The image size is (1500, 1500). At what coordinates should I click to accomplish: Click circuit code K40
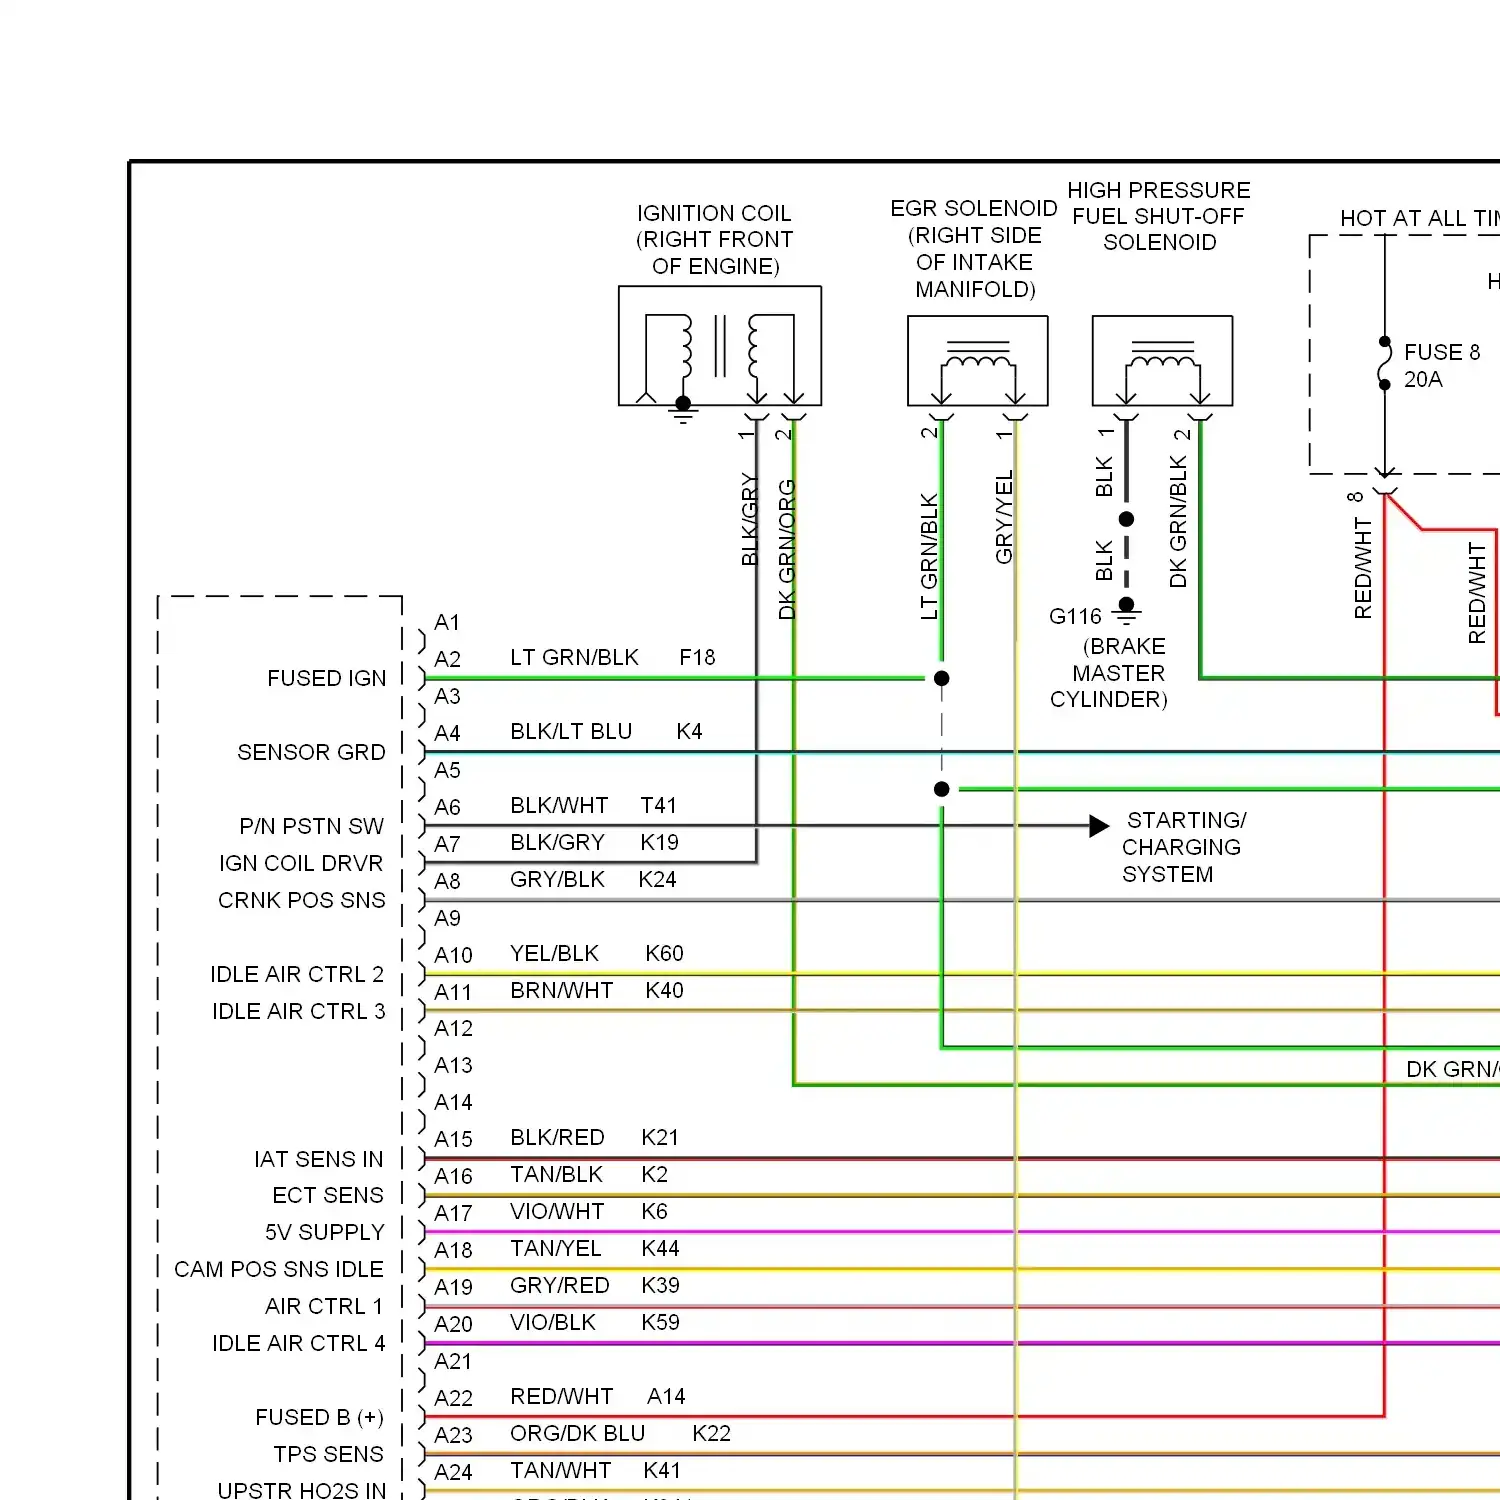coord(664,990)
